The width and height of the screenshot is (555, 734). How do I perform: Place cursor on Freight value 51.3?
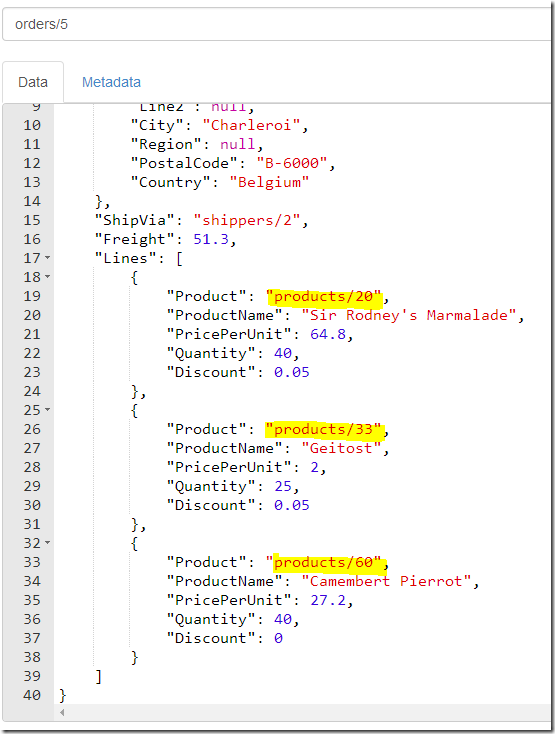click(211, 239)
